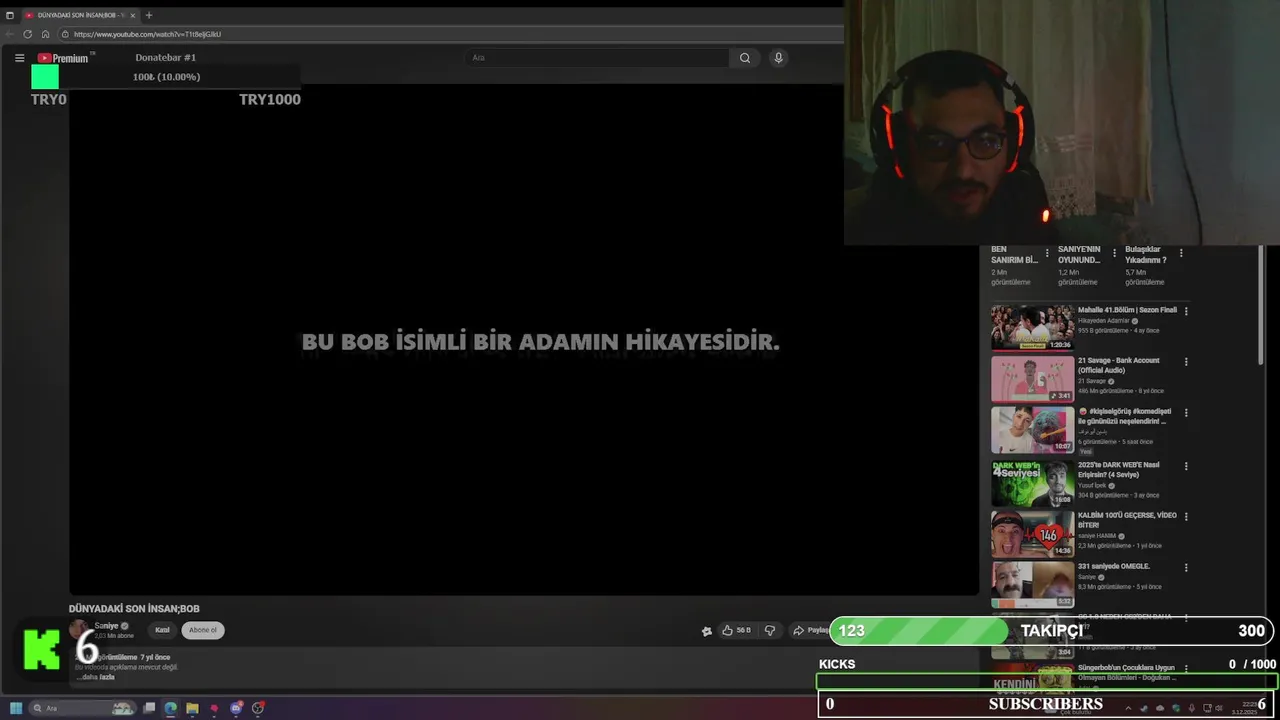Screen dimensions: 1280x720
Task: Open Discord from the taskbar
Action: [236, 708]
